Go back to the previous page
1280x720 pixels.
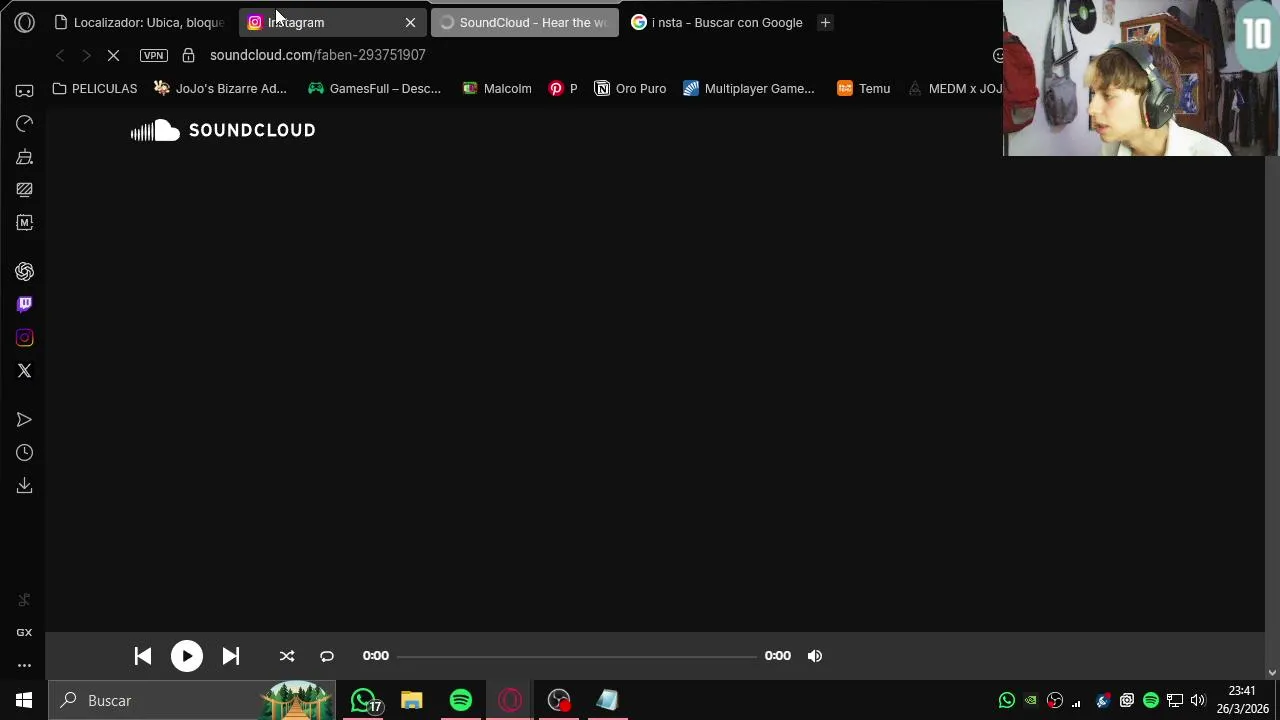60,55
